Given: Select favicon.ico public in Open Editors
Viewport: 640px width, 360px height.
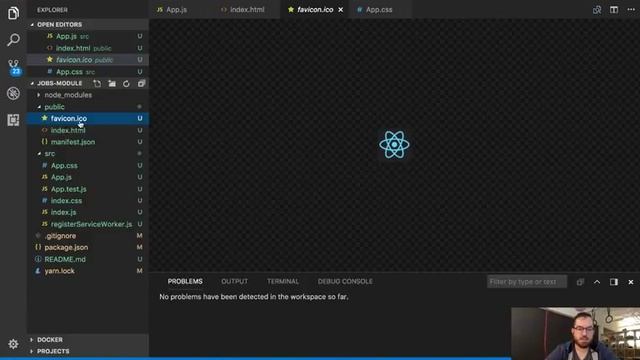Looking at the screenshot, I should 88,60.
